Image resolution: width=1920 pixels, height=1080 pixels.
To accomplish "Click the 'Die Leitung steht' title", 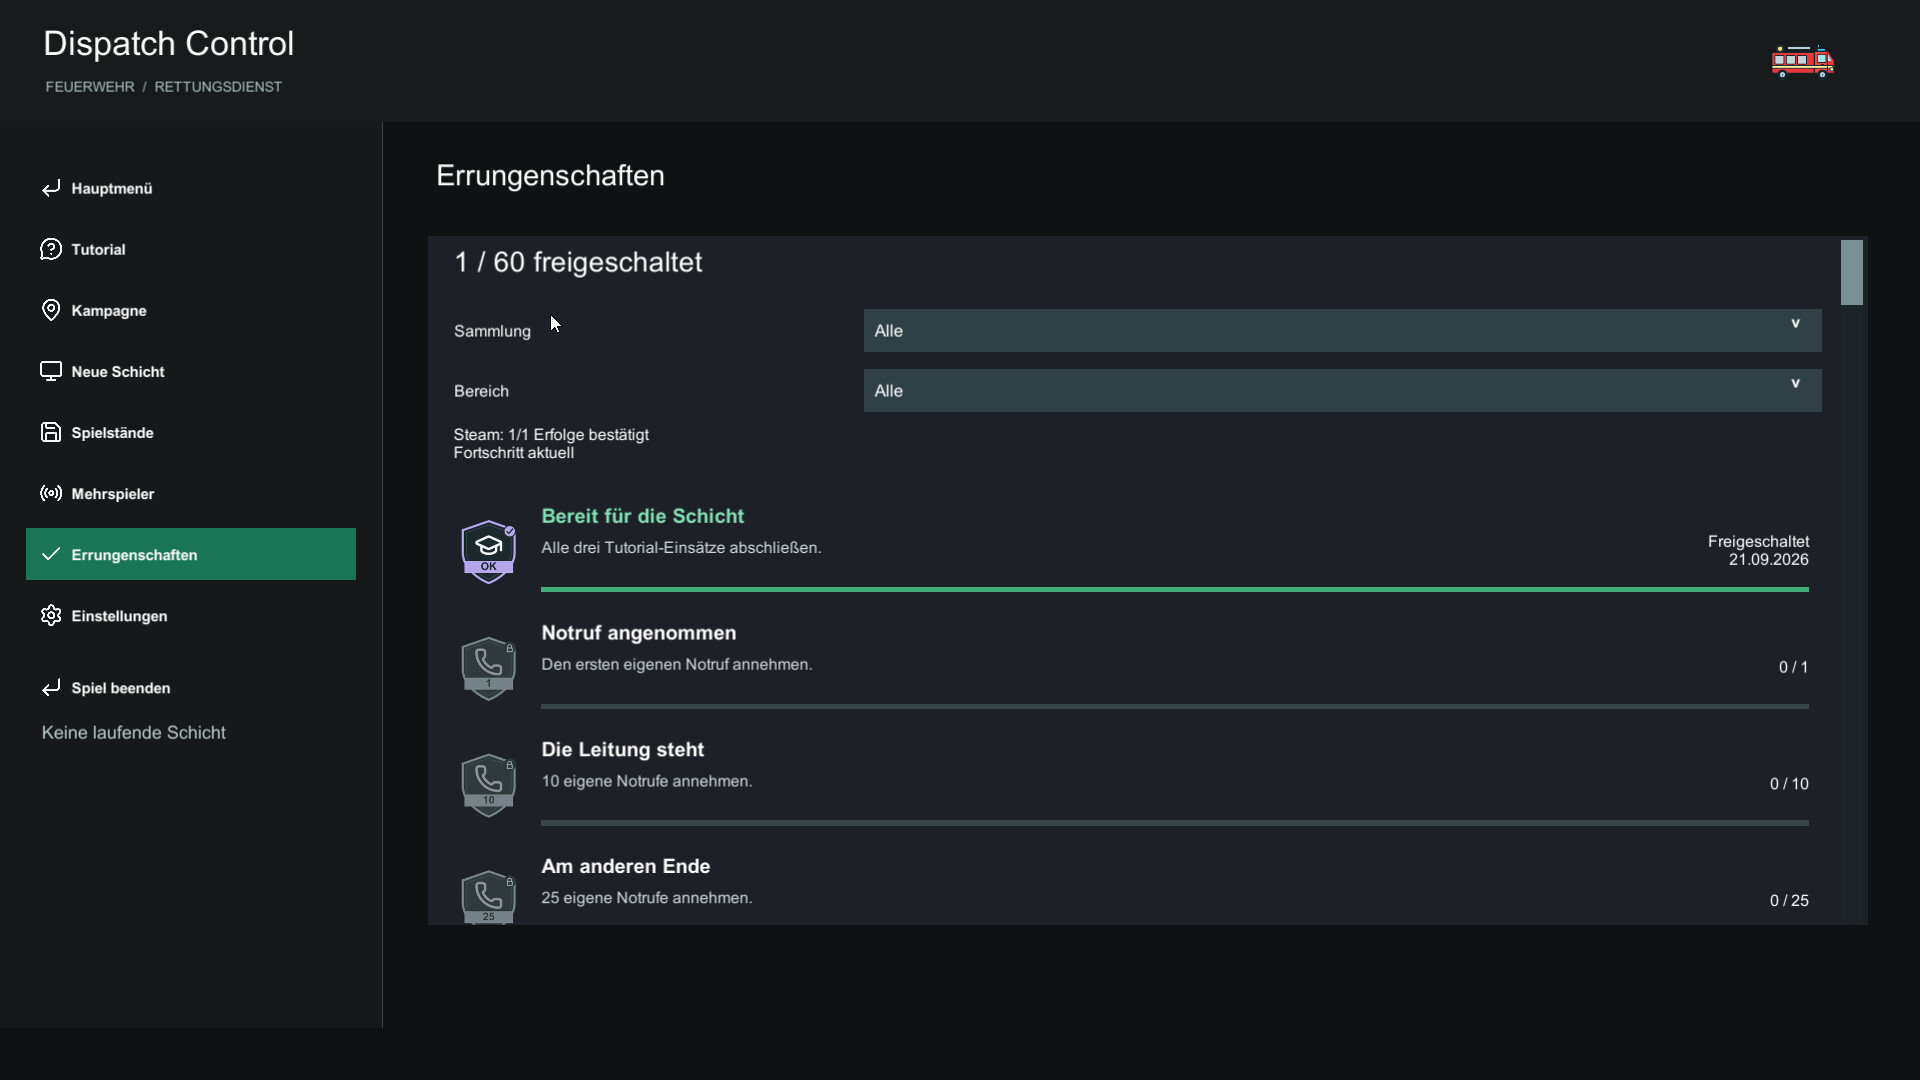I will click(x=623, y=750).
